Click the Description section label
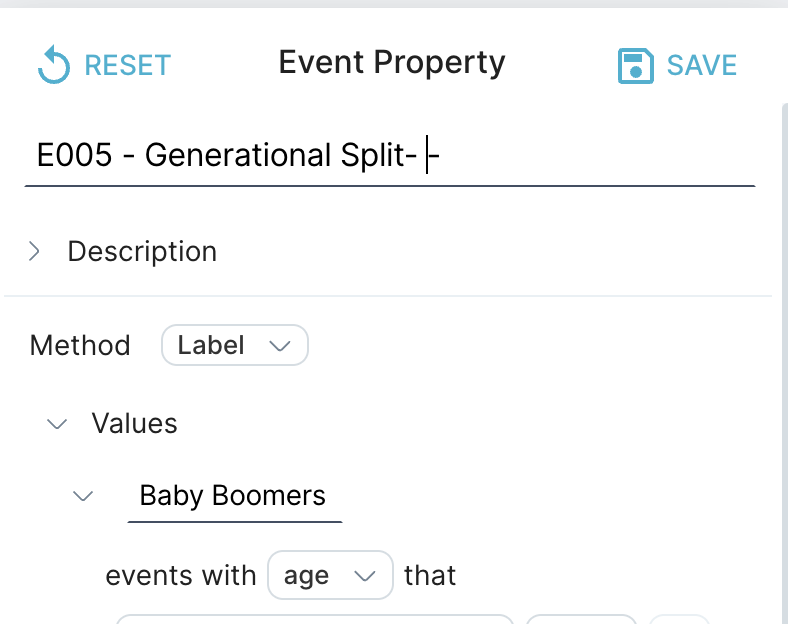Image resolution: width=788 pixels, height=624 pixels. click(x=142, y=251)
